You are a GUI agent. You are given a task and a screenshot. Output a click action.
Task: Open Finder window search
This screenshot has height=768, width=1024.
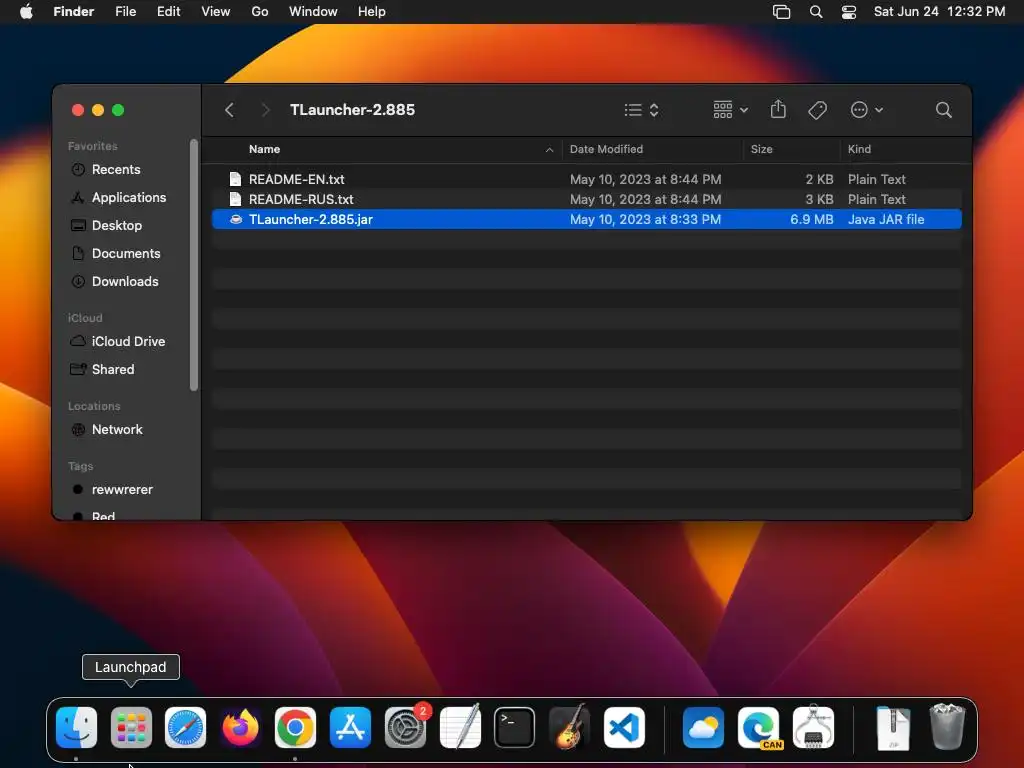click(943, 110)
